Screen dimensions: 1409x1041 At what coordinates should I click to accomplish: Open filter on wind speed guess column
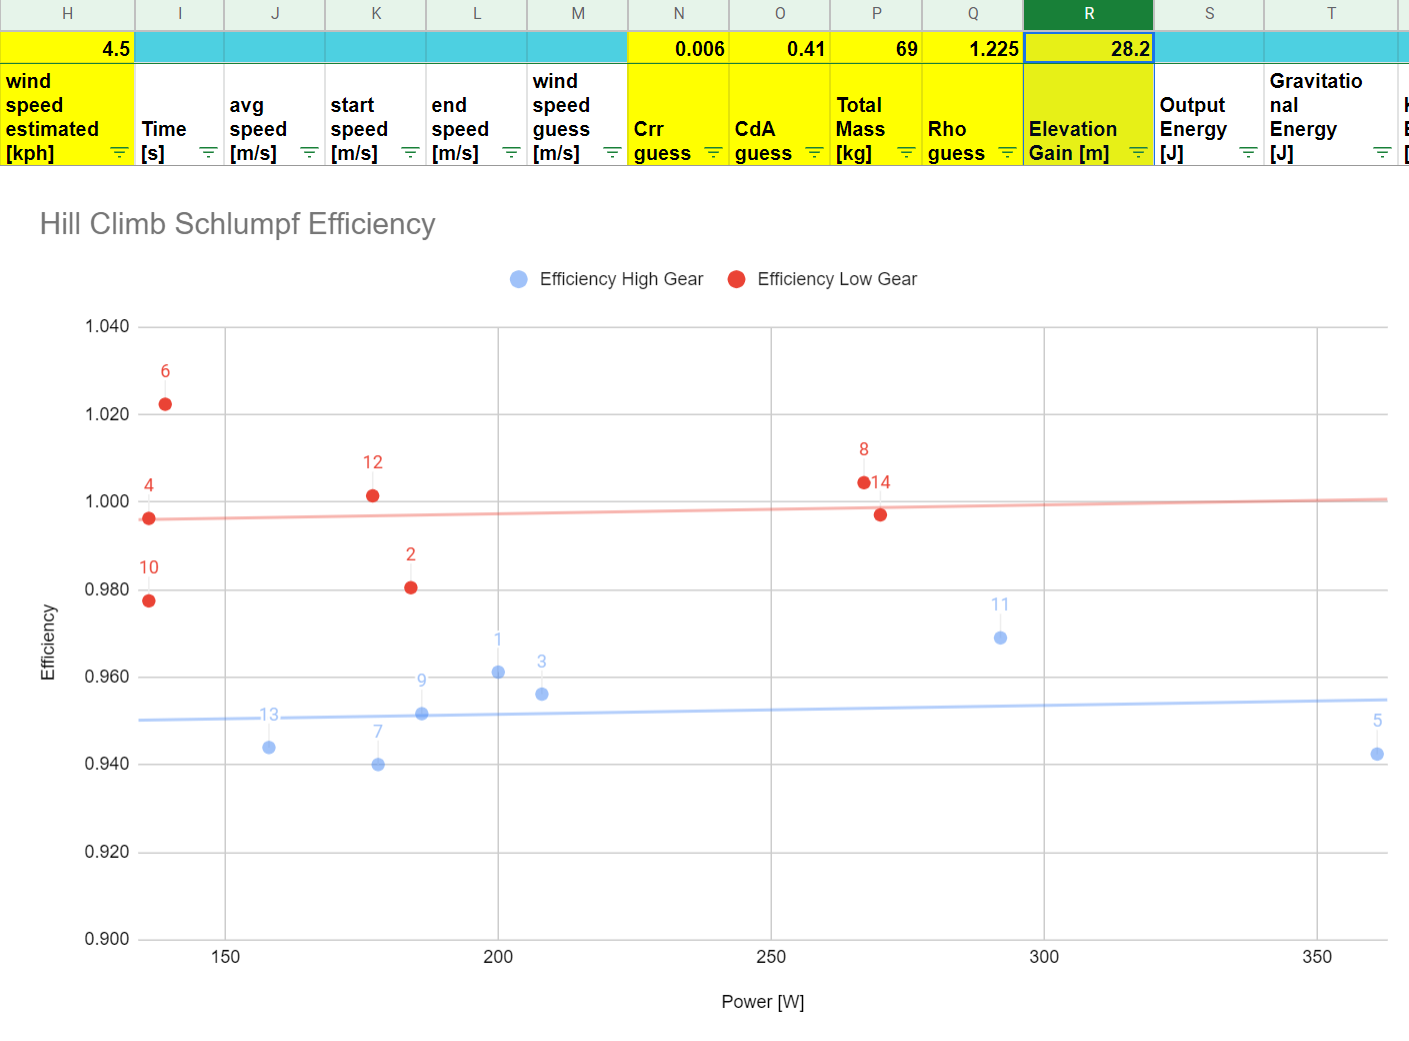(612, 153)
